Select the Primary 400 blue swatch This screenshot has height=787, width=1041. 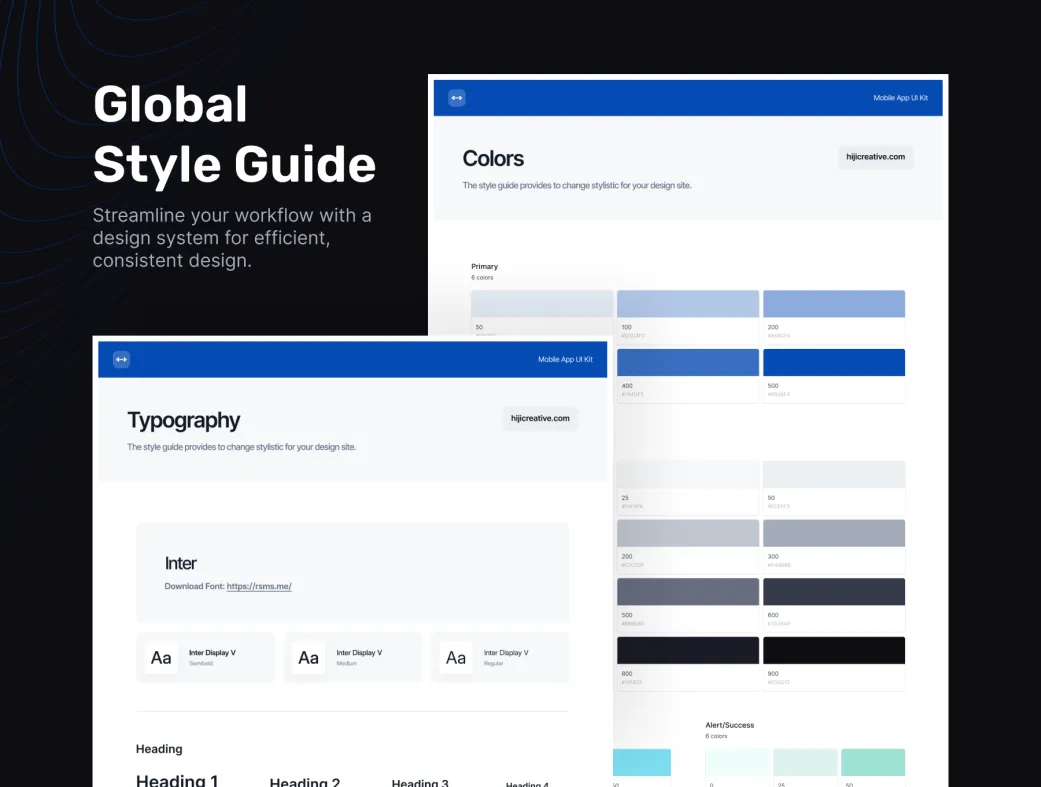tap(688, 363)
